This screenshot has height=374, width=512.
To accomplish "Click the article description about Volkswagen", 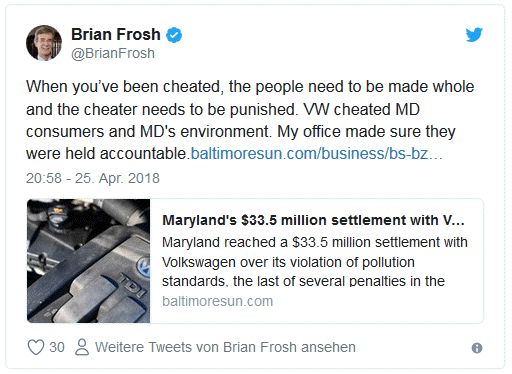I will (x=315, y=262).
